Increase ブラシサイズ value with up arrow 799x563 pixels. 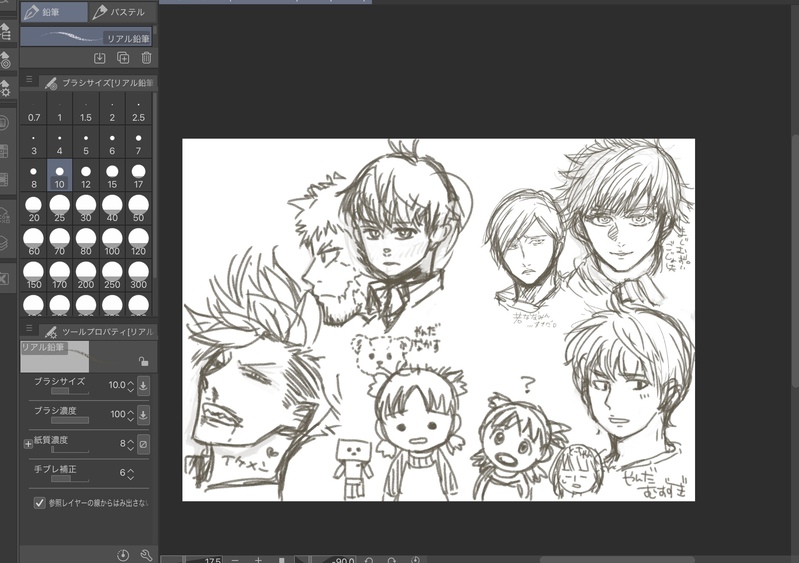point(131,382)
